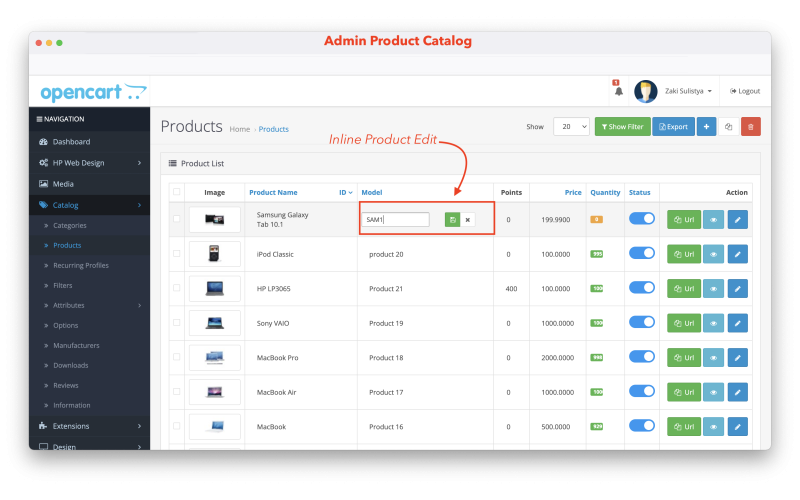Open the Show 20 per page dropdown
This screenshot has width=800, height=500.
571,127
